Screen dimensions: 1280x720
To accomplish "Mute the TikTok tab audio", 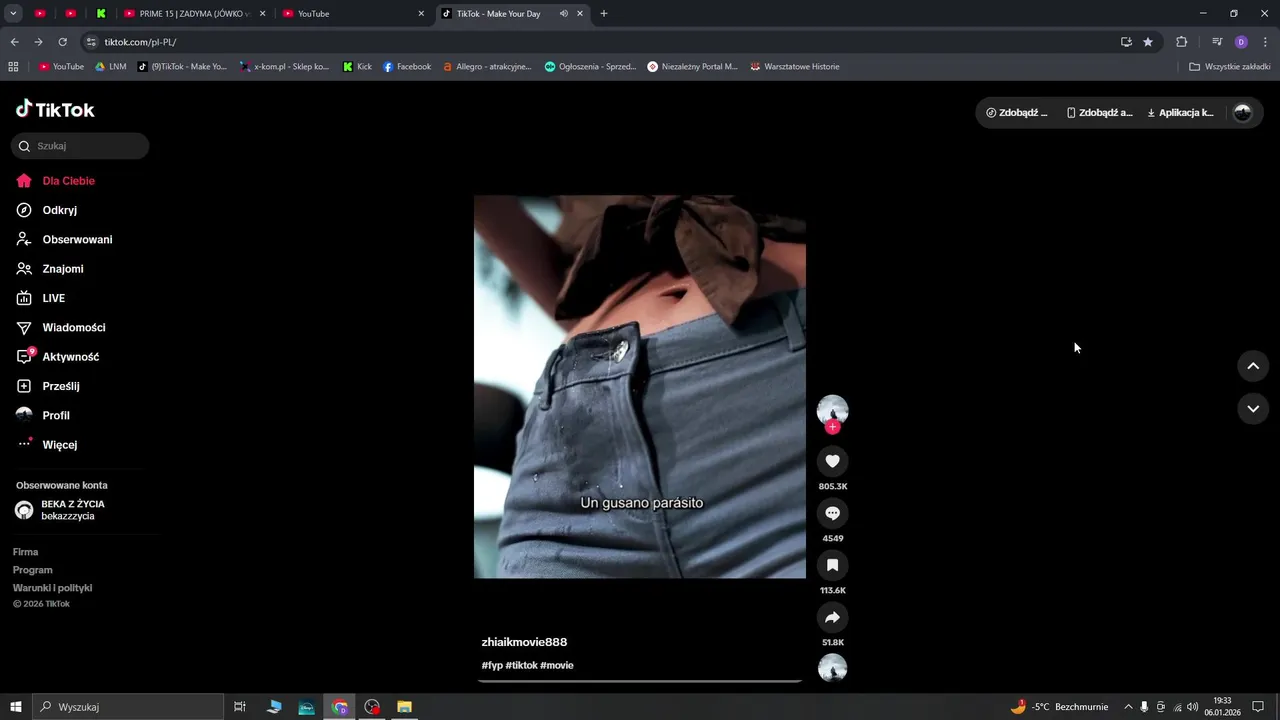I will 564,14.
